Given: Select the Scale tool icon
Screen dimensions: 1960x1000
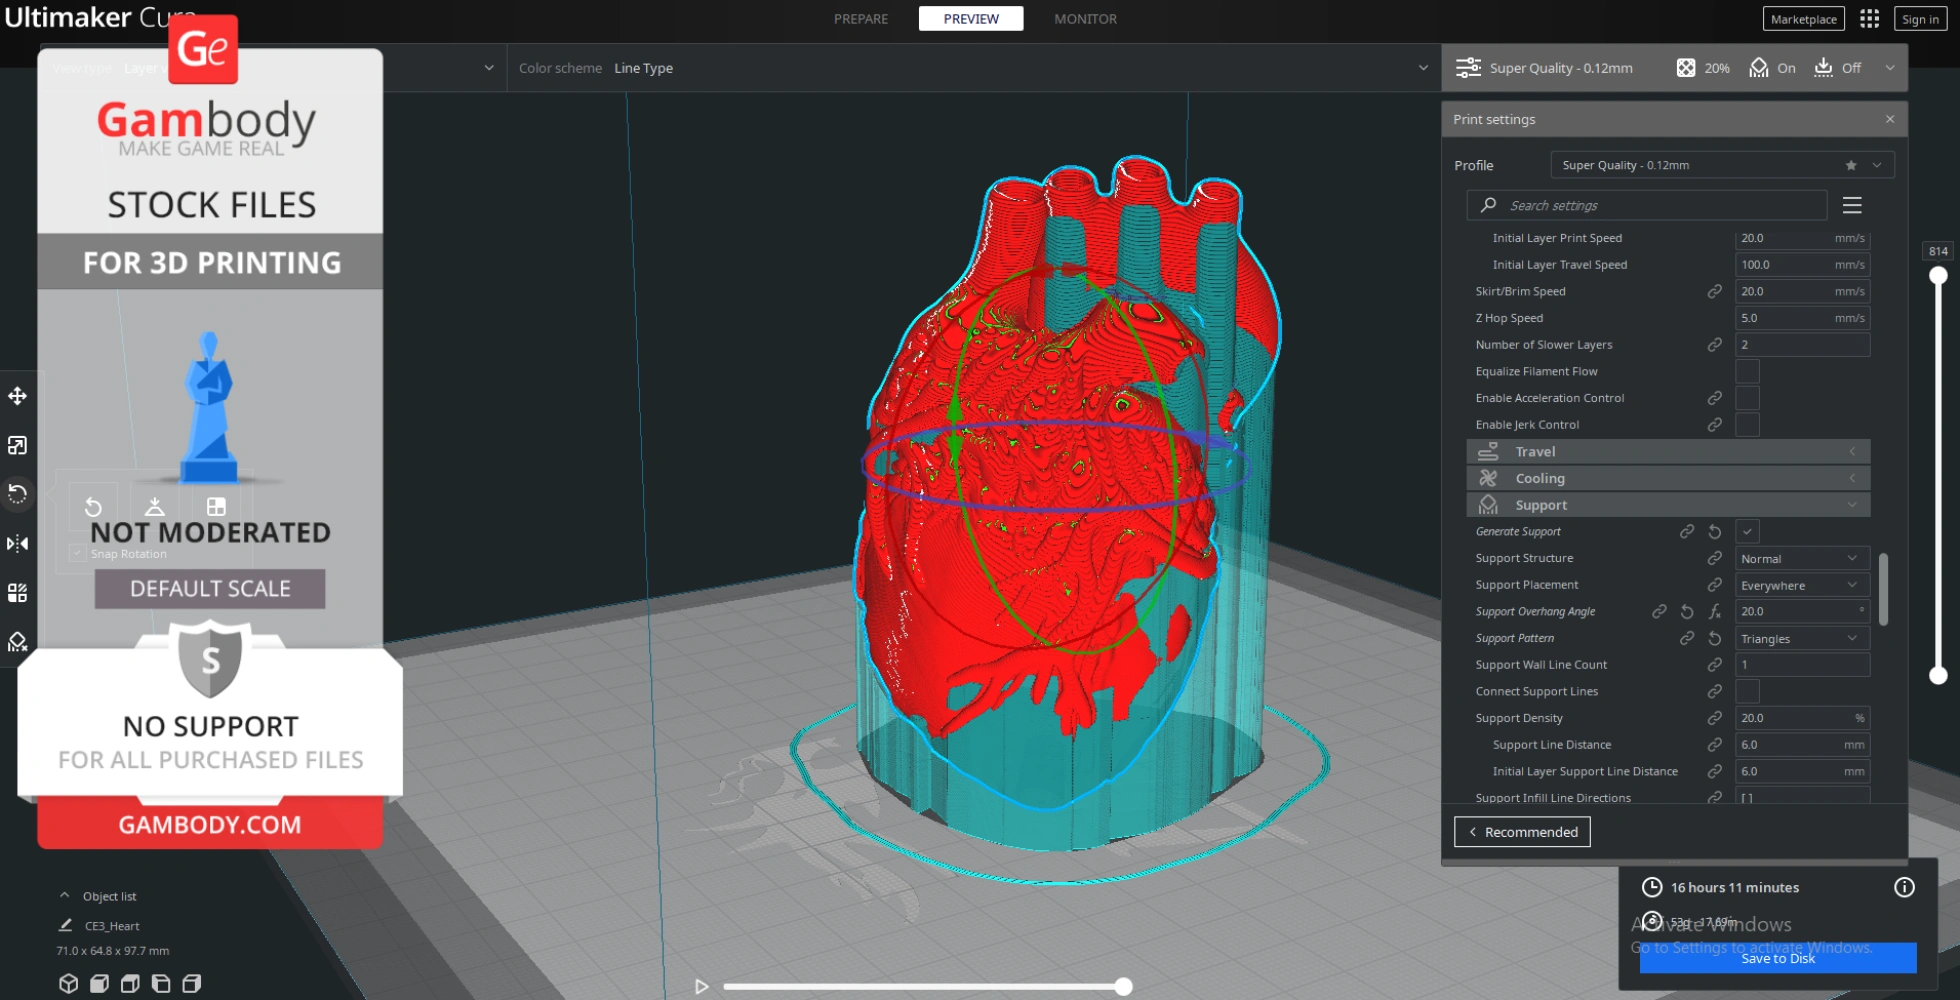Looking at the screenshot, I should (17, 445).
